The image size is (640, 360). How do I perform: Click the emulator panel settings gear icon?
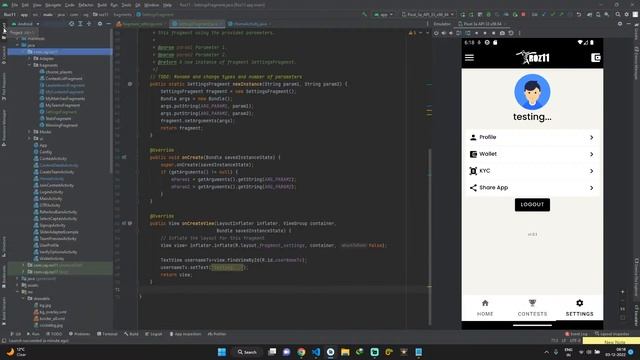coord(620,24)
